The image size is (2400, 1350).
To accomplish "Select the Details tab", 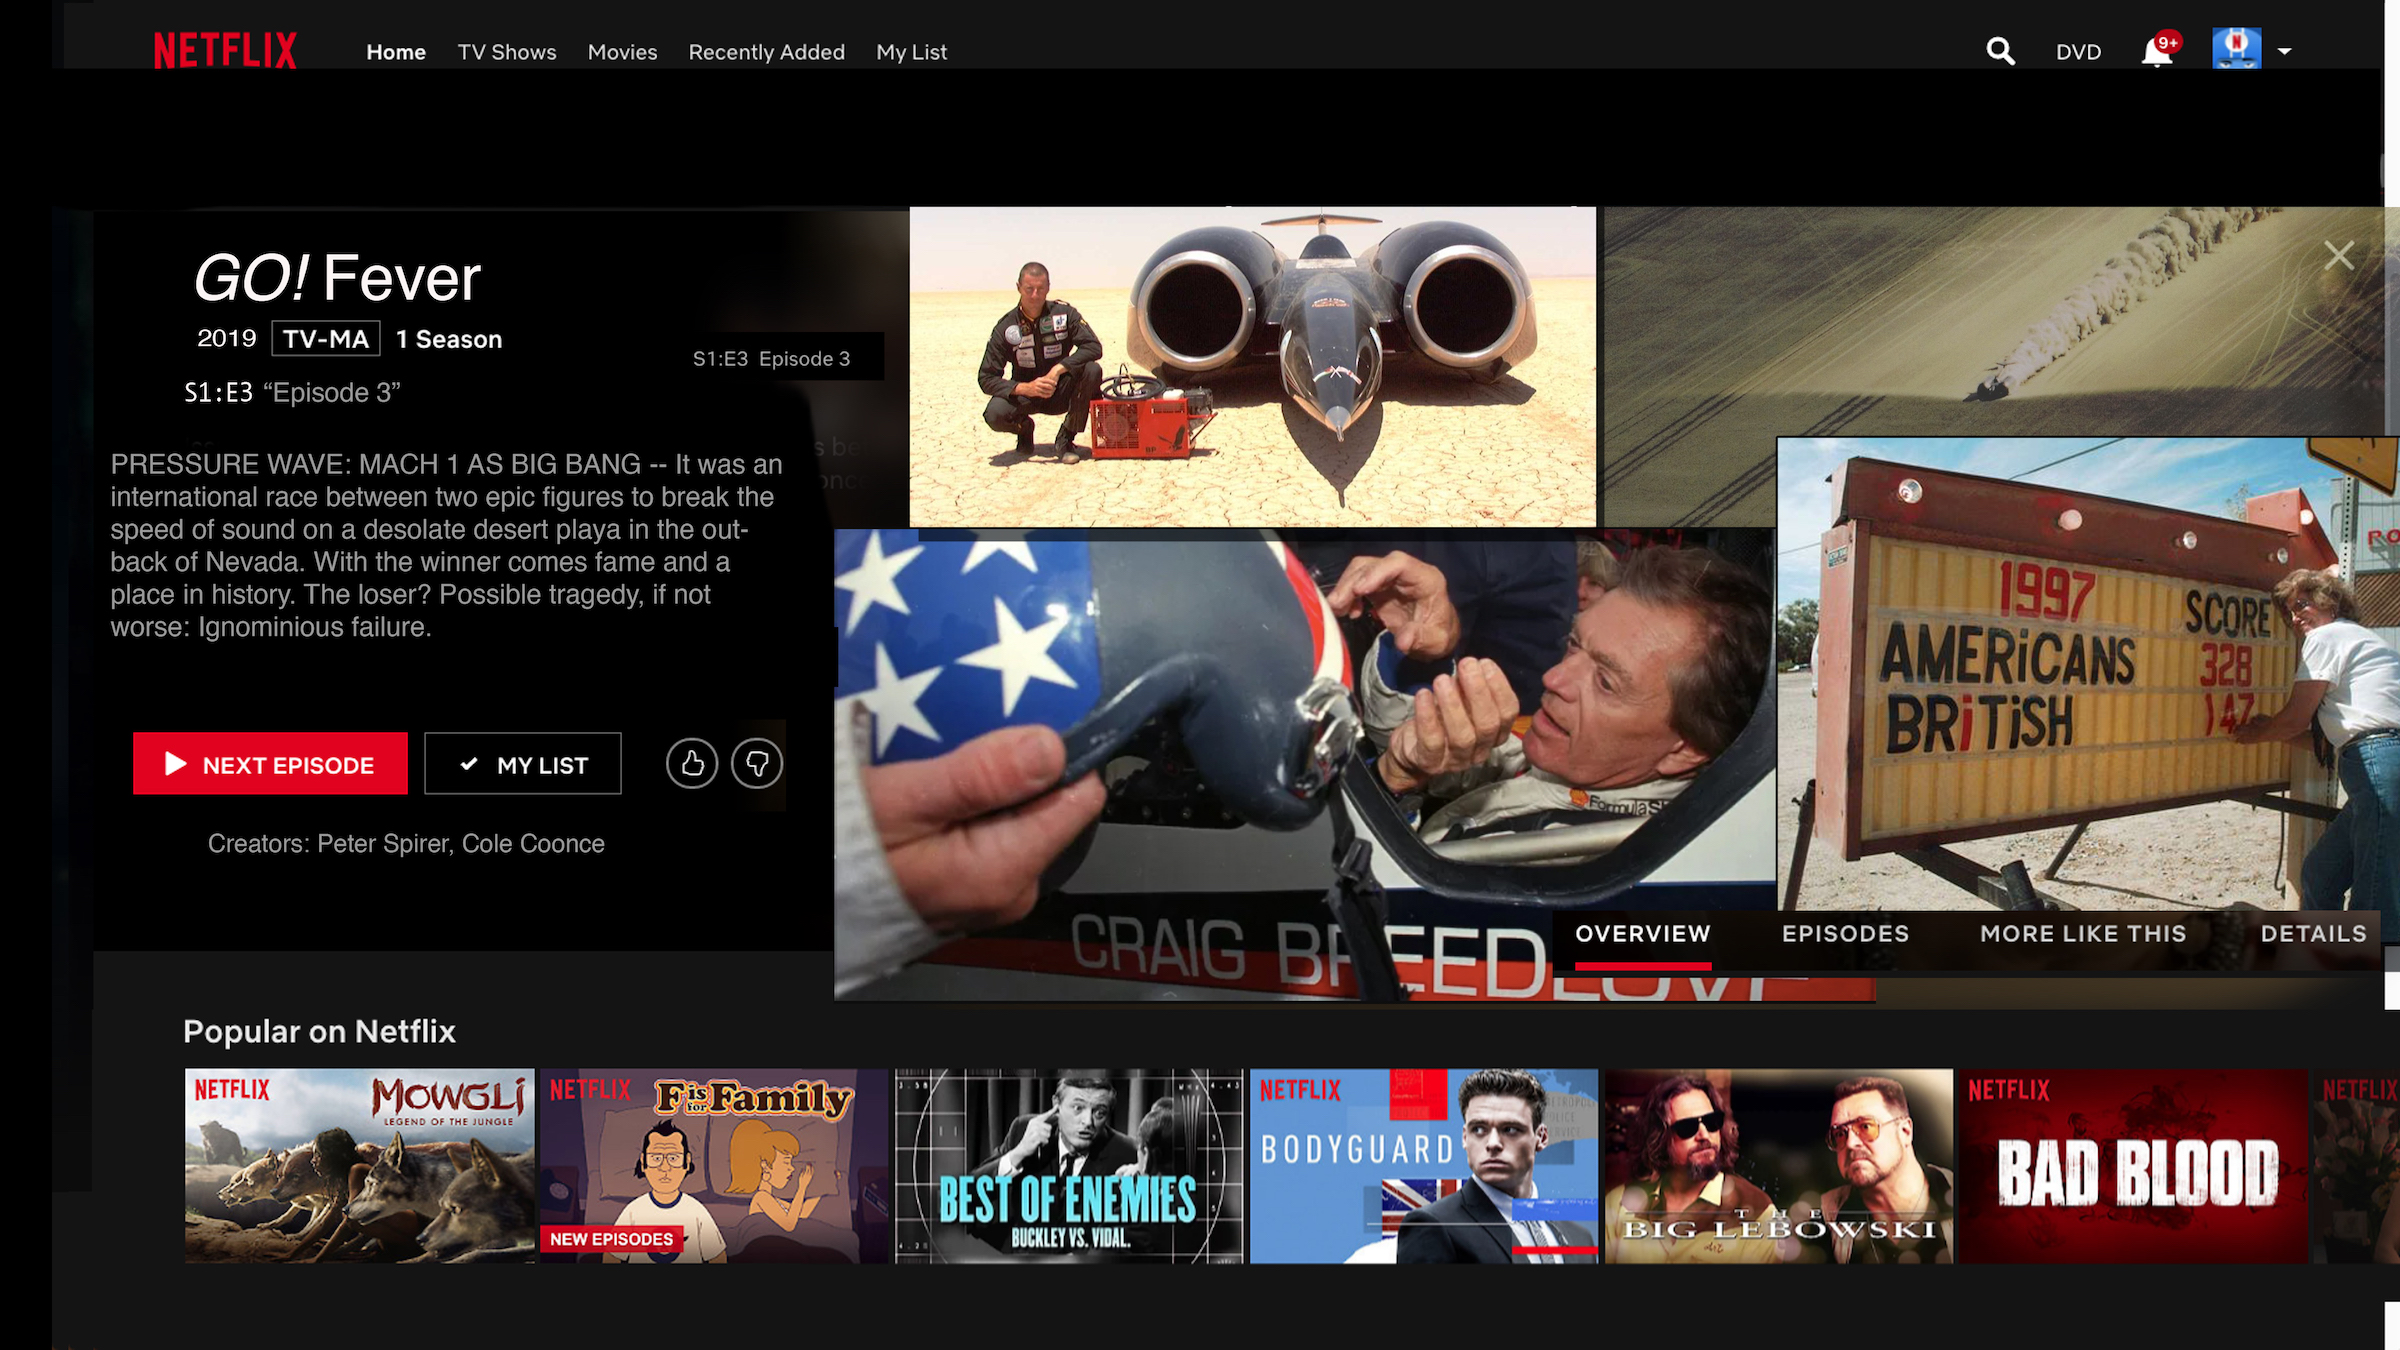I will tap(2313, 934).
